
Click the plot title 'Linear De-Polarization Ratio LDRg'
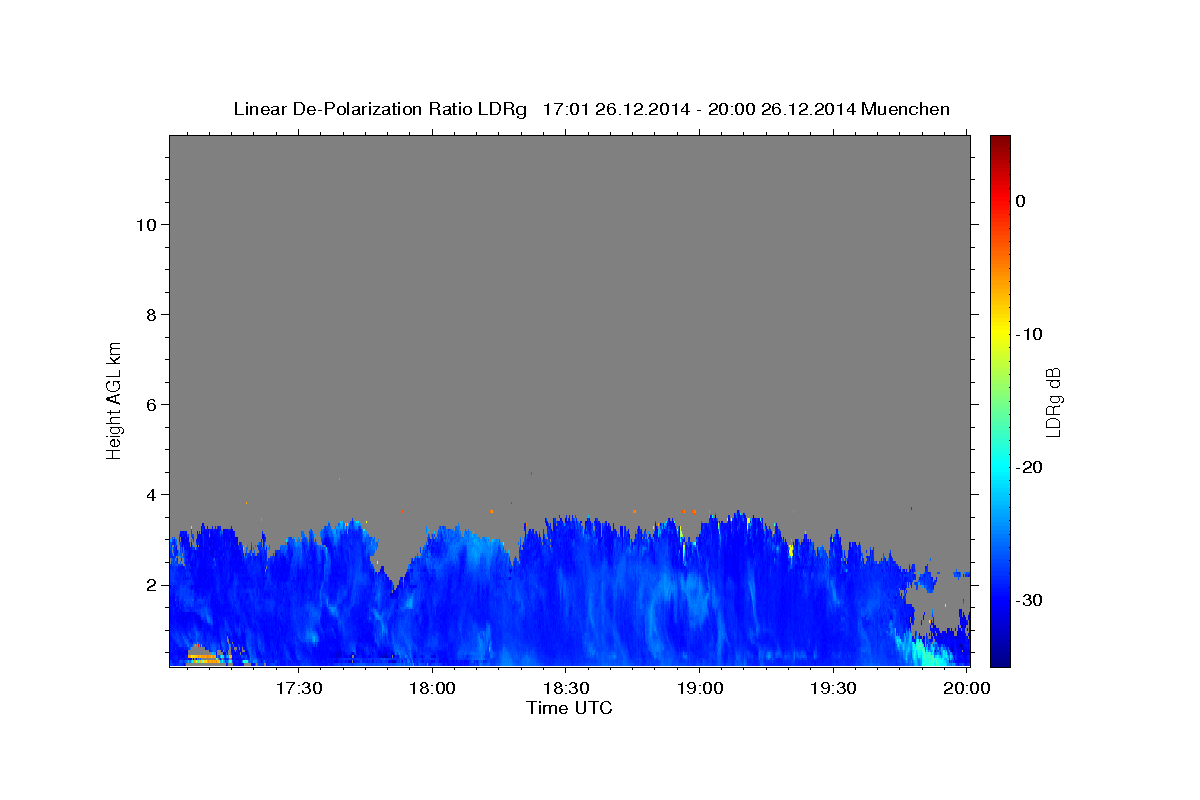point(380,109)
